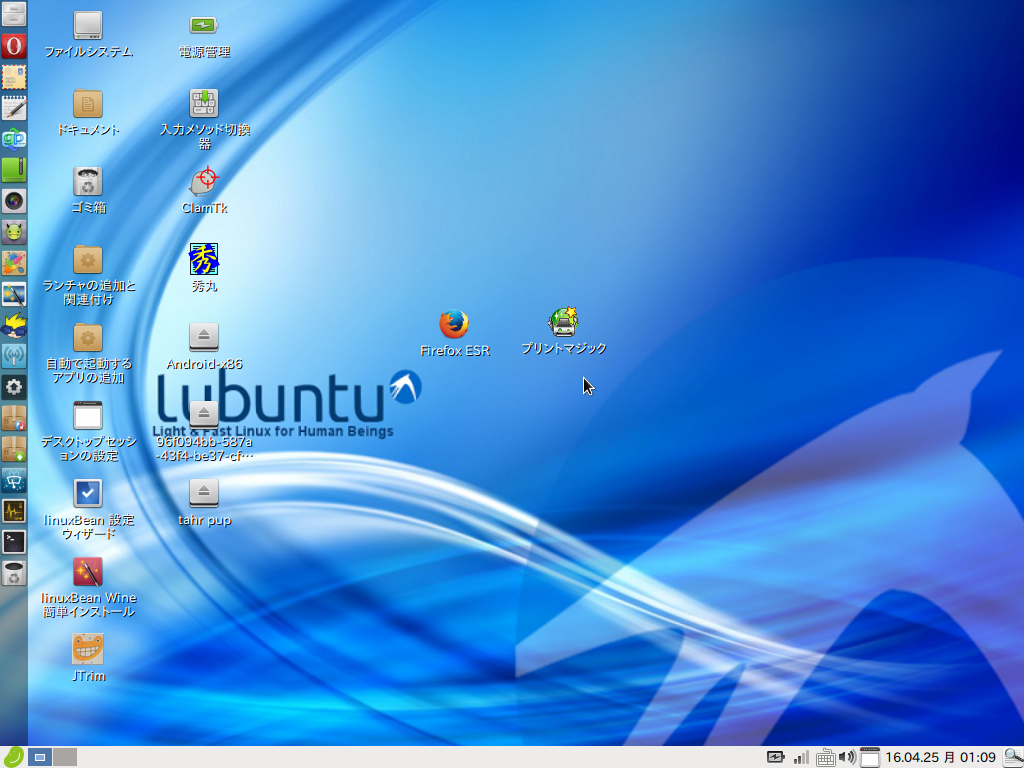This screenshot has height=768, width=1024.
Task: Mount the Android-x86 volume
Action: point(203,338)
